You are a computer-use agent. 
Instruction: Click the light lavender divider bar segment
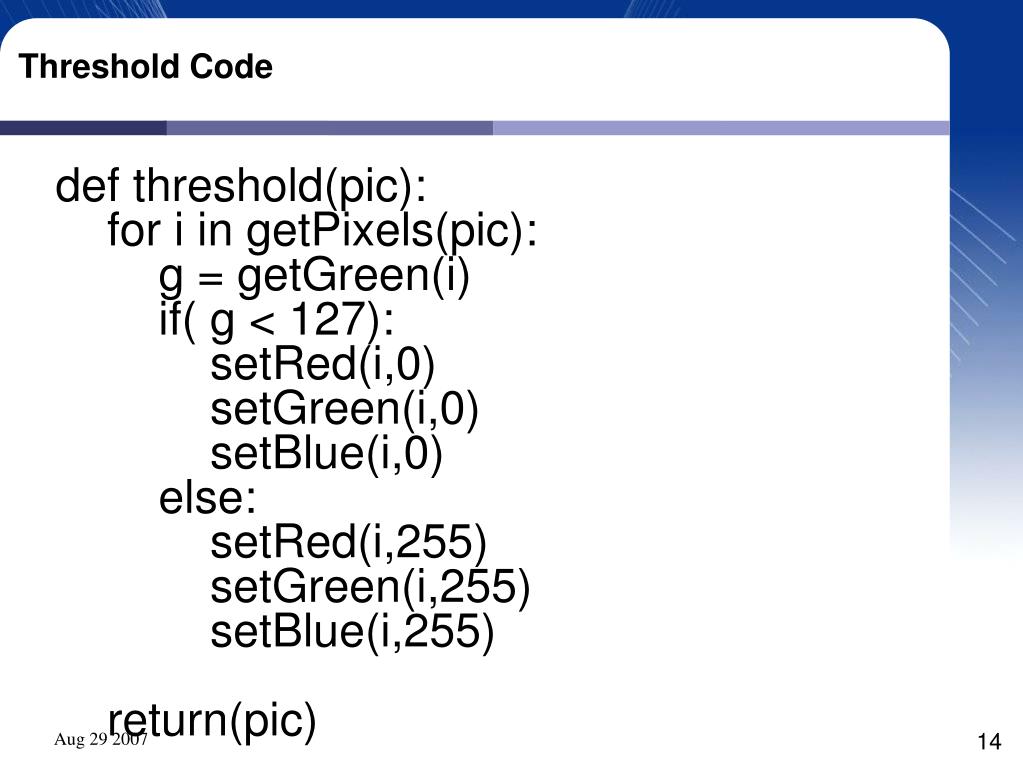(x=721, y=128)
